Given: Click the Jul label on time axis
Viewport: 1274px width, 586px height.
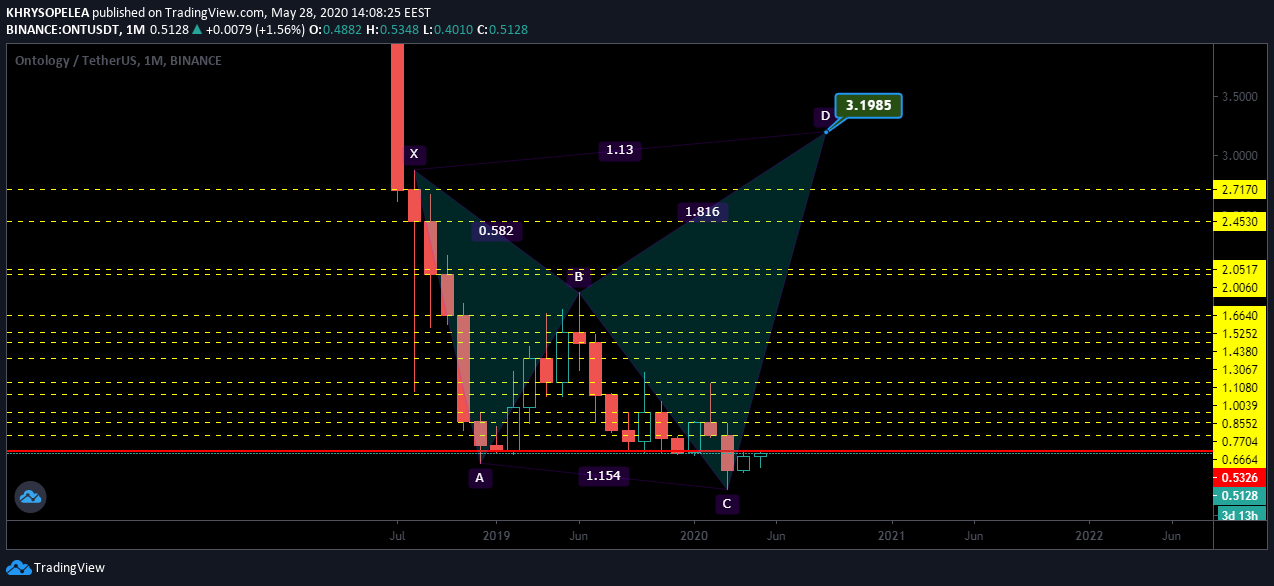Looking at the screenshot, I should (397, 536).
